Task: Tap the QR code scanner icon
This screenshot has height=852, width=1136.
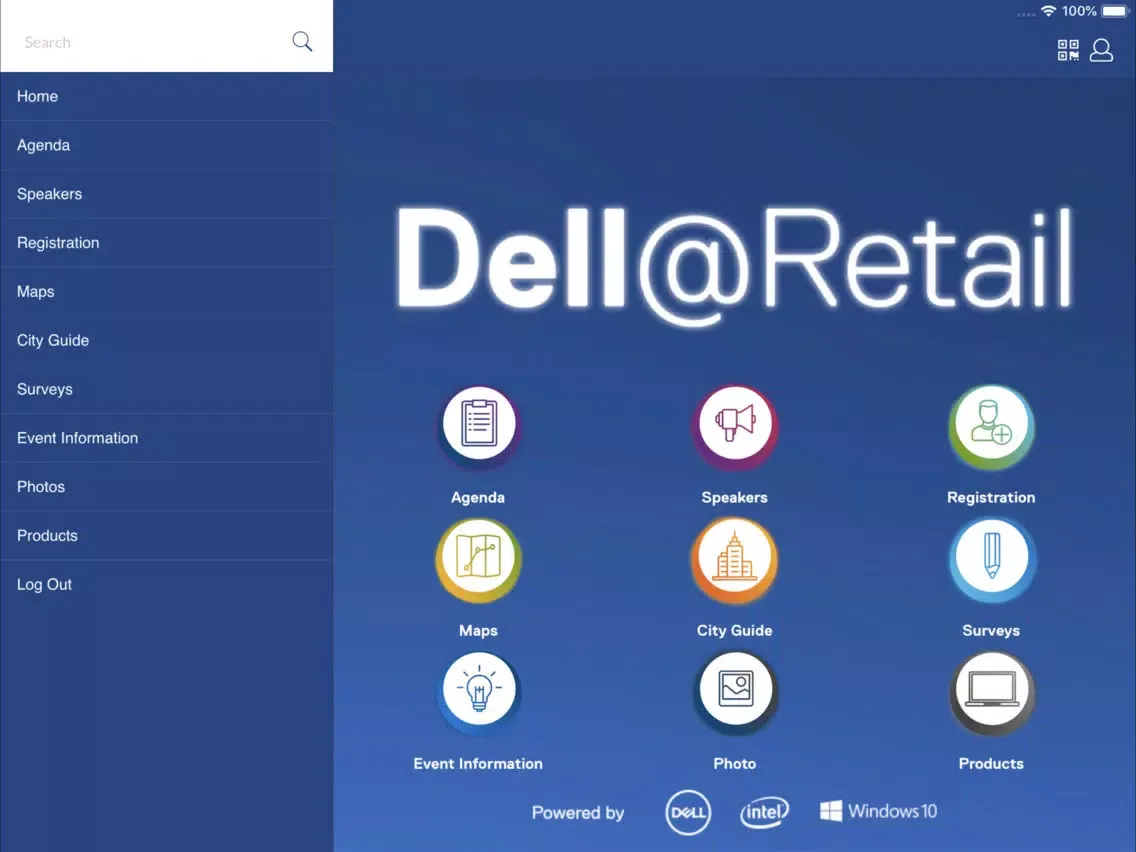Action: [x=1068, y=50]
